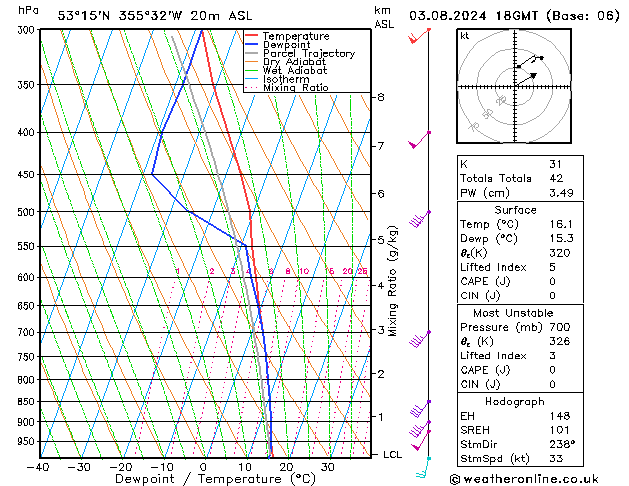This screenshot has width=629, height=486.
Task: Click the red Temperature line swatch in legend
Action: (252, 35)
